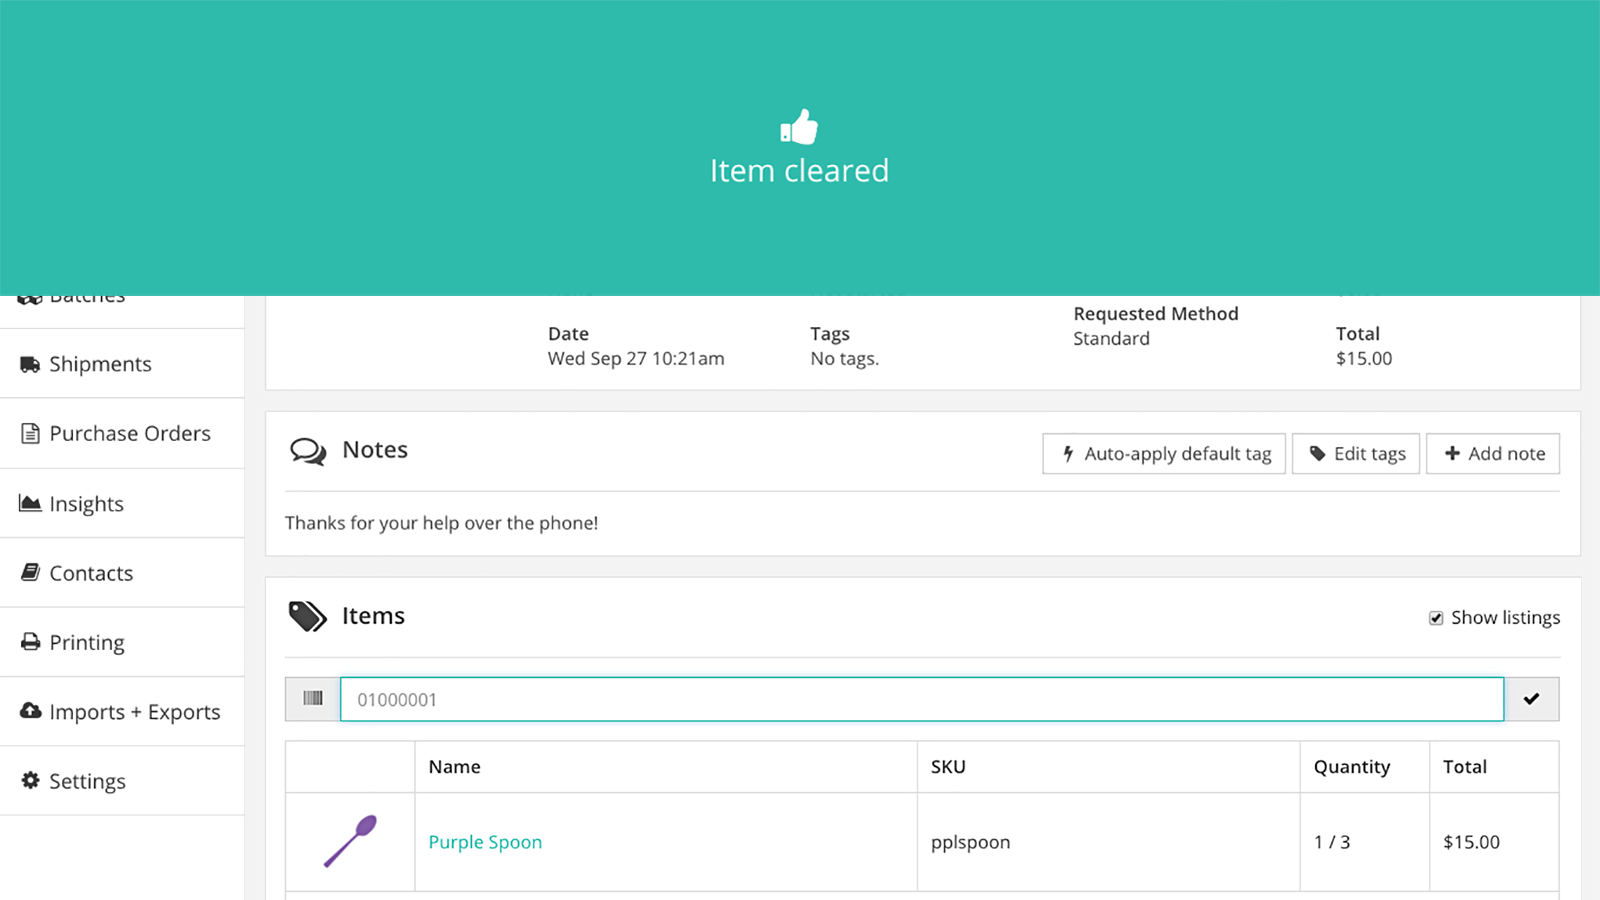
Task: Click the Printing printer icon
Action: tap(31, 642)
